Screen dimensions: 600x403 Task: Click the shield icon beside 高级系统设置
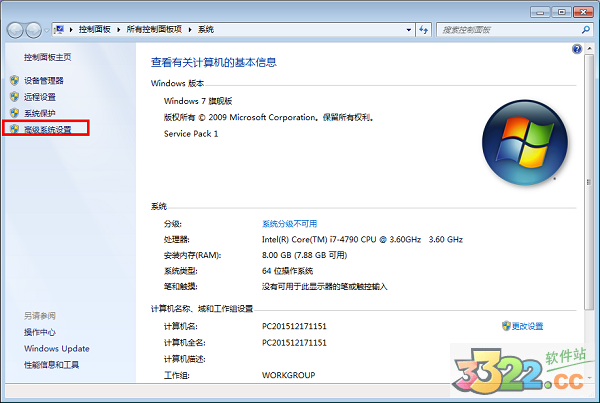[15, 129]
